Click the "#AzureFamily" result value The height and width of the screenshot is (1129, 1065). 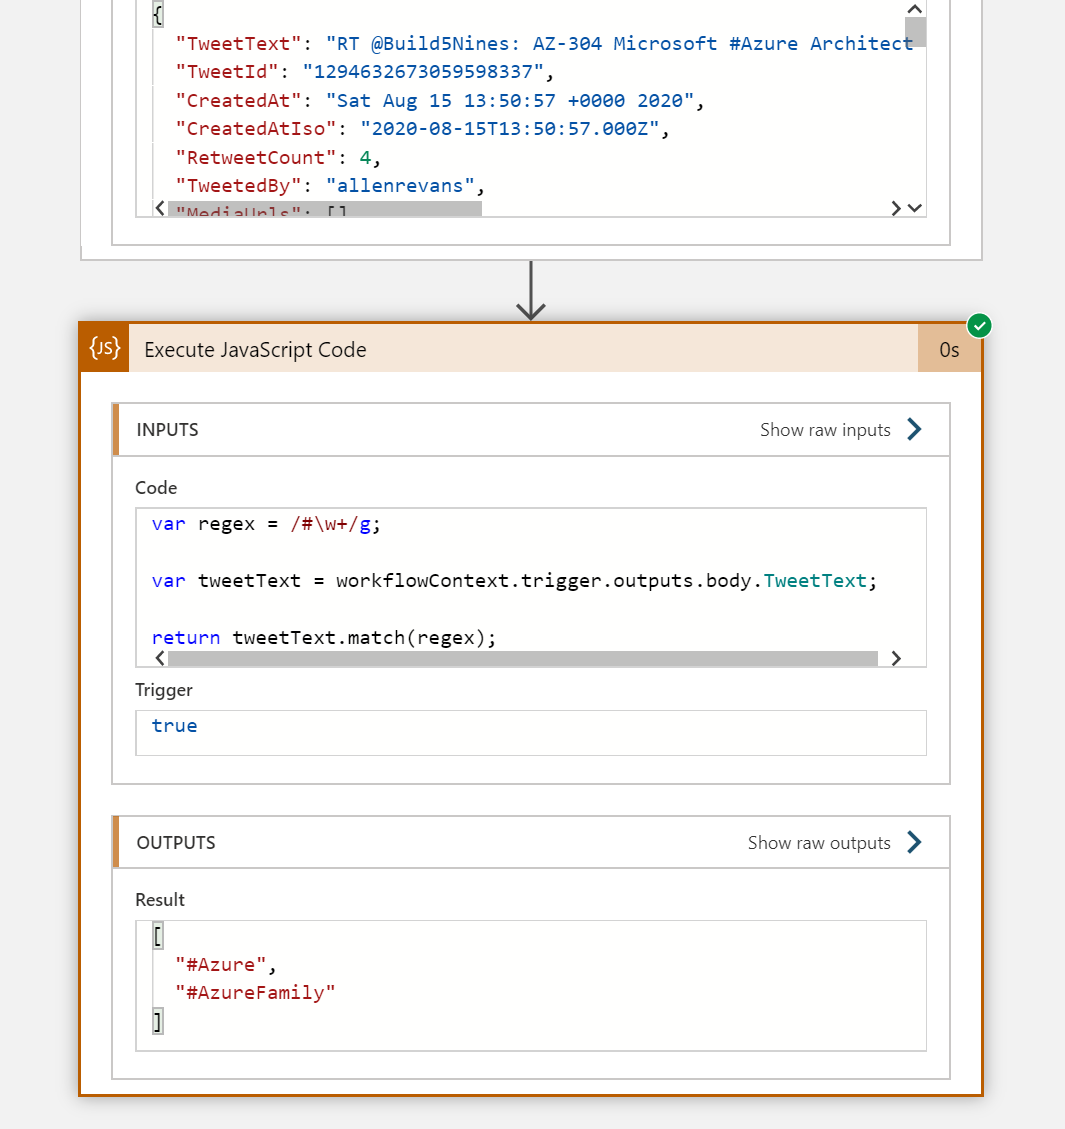pos(255,993)
